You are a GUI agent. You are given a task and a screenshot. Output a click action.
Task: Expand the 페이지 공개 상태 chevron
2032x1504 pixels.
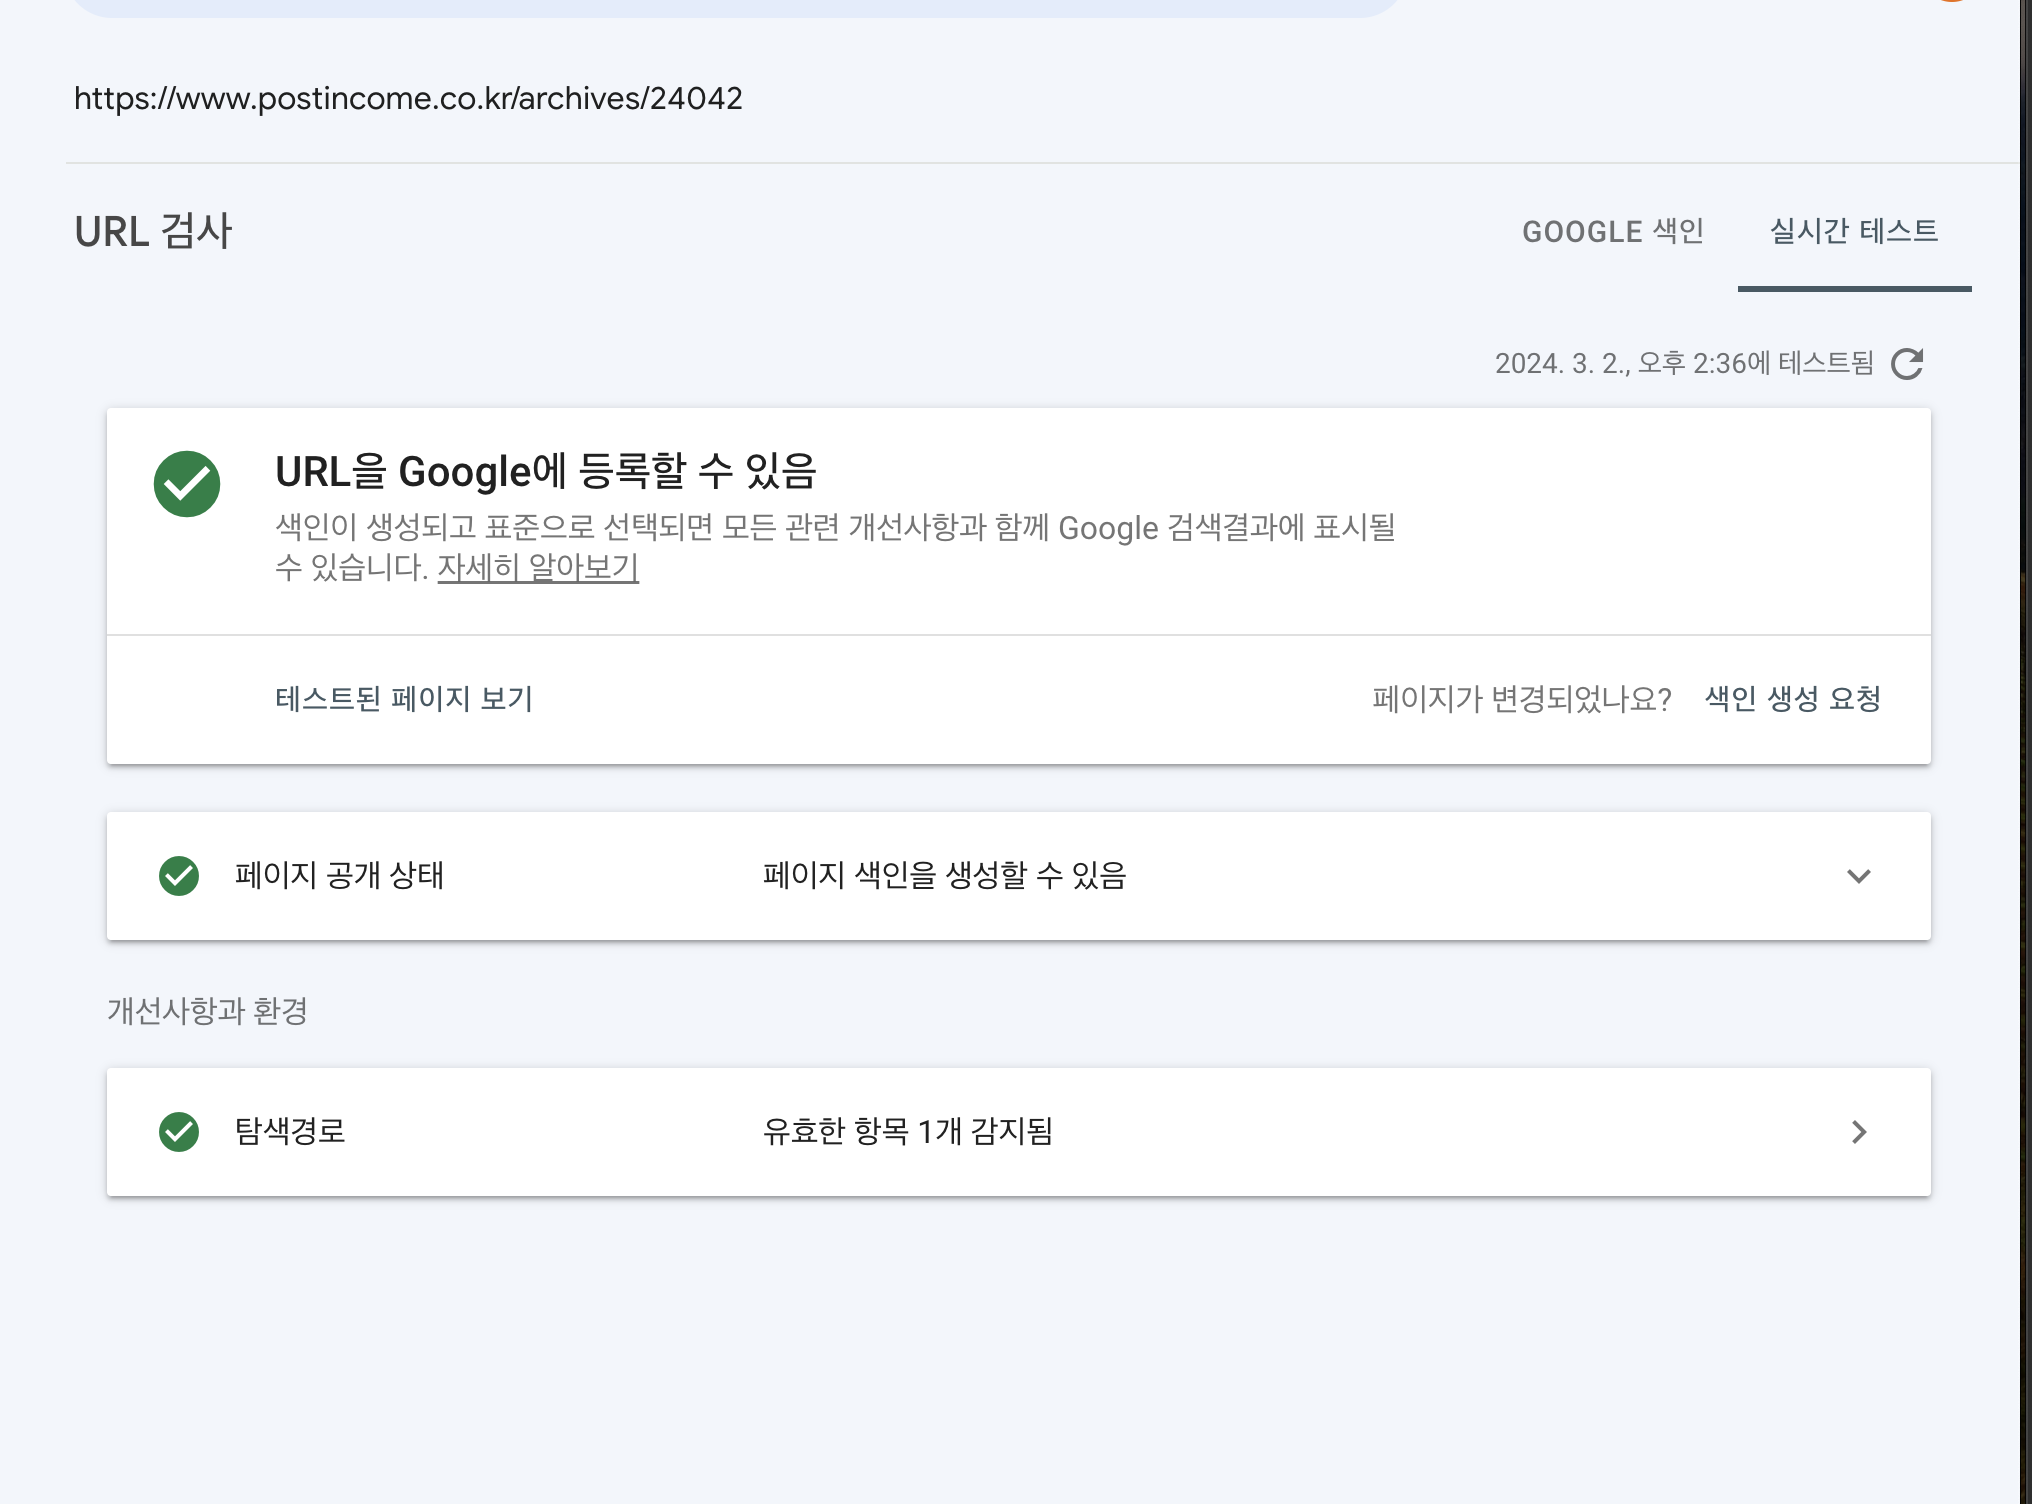pos(1858,877)
